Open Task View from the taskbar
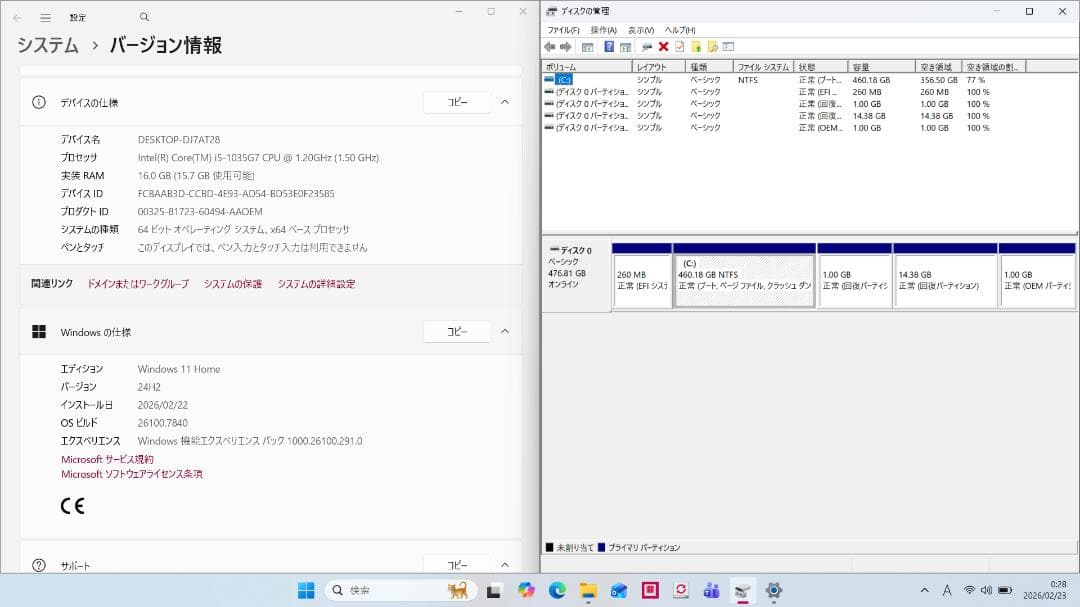This screenshot has width=1080, height=607. (494, 590)
